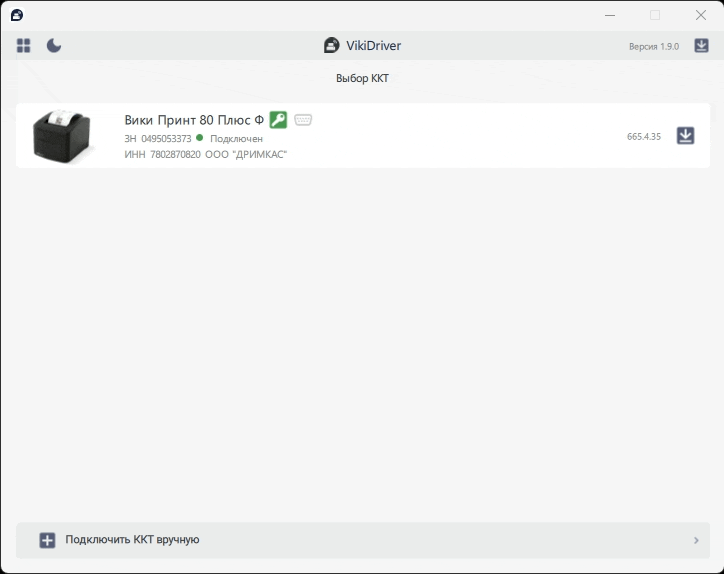Download firmware using icon next to 665.4.35
This screenshot has width=724, height=574.
coord(685,136)
